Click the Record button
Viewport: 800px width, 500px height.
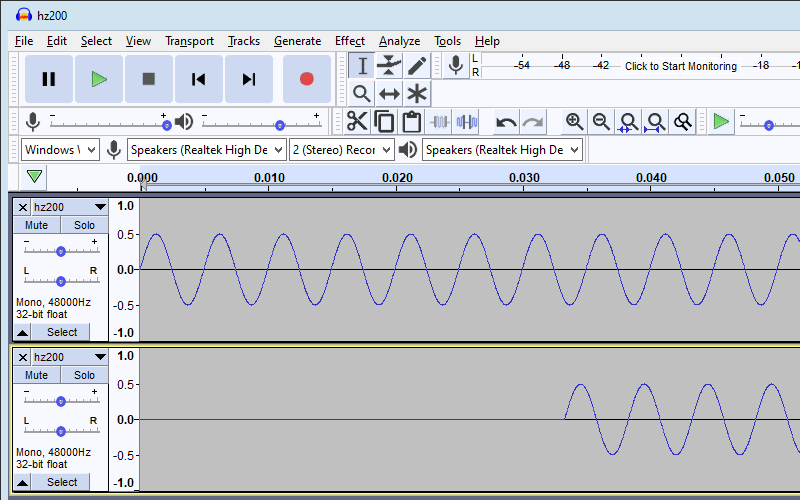(306, 79)
